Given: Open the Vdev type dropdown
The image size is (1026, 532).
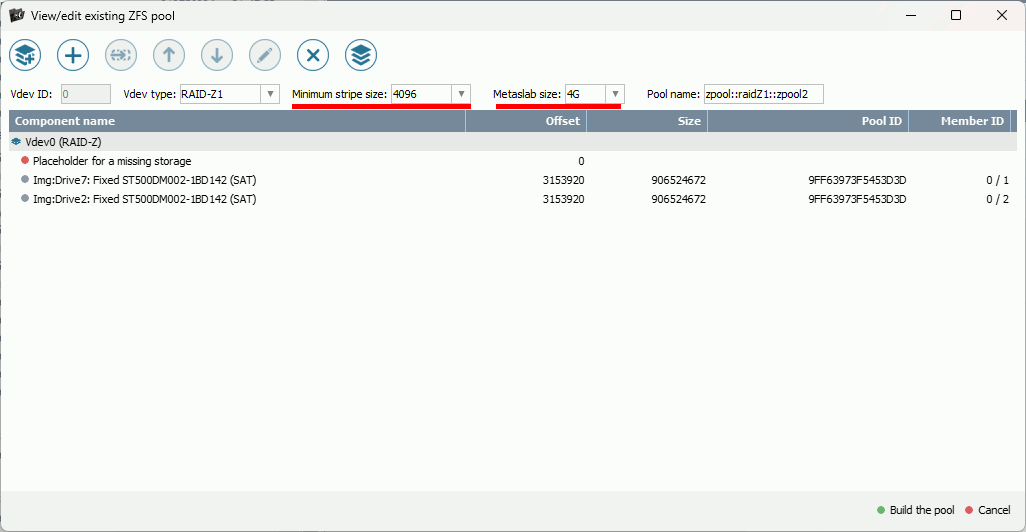Looking at the screenshot, I should [x=269, y=94].
